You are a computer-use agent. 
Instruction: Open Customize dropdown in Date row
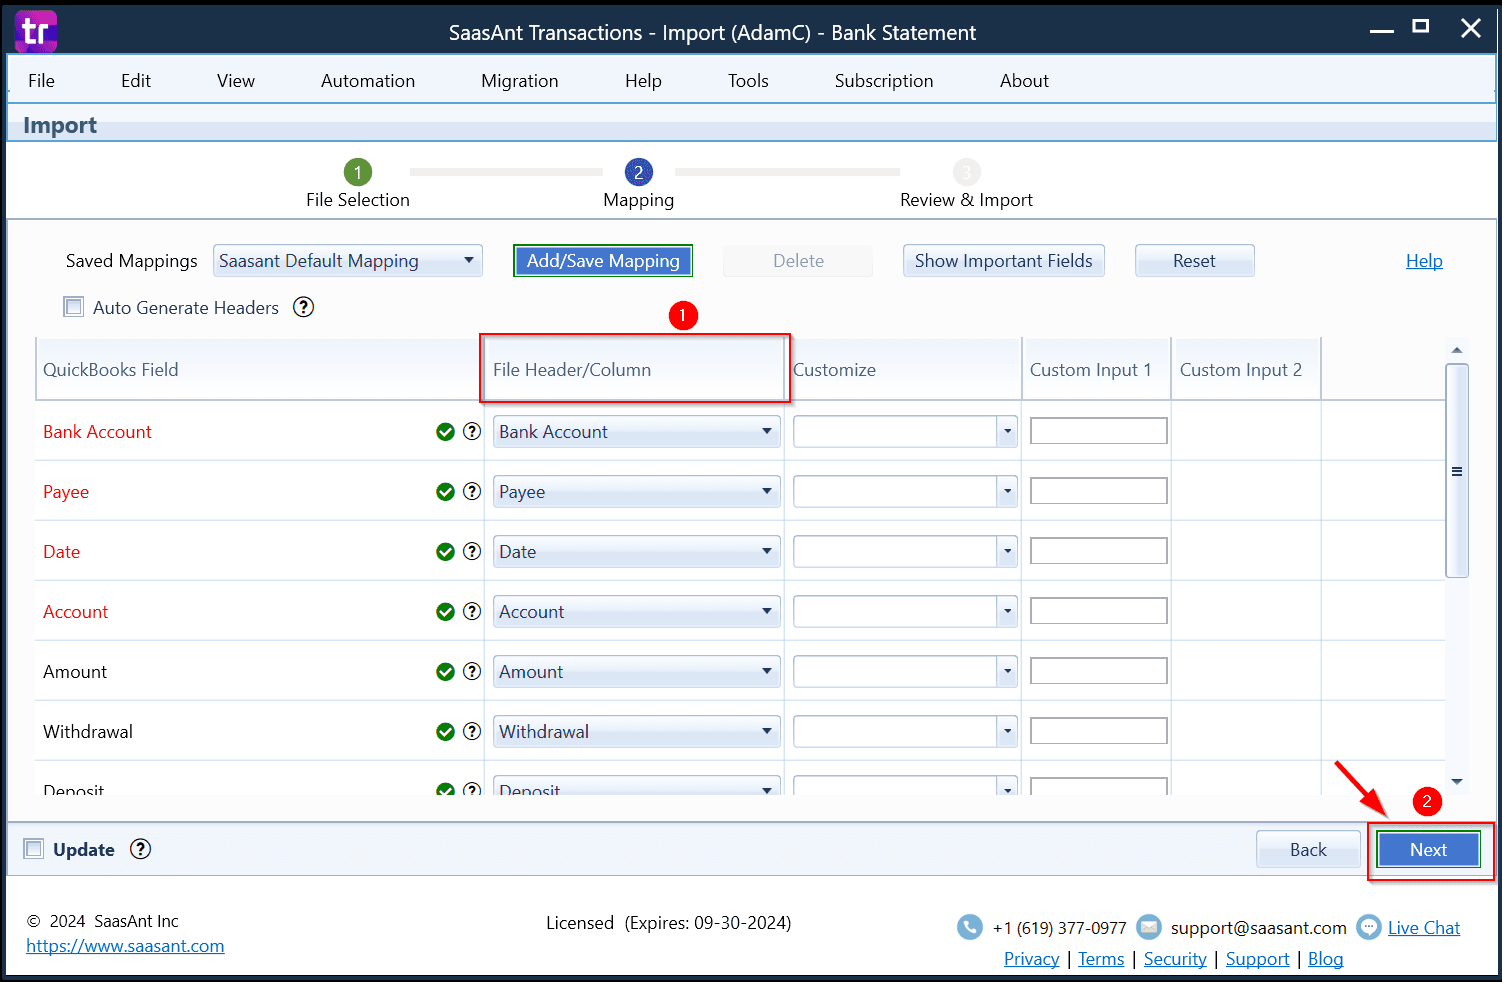[x=1007, y=551]
